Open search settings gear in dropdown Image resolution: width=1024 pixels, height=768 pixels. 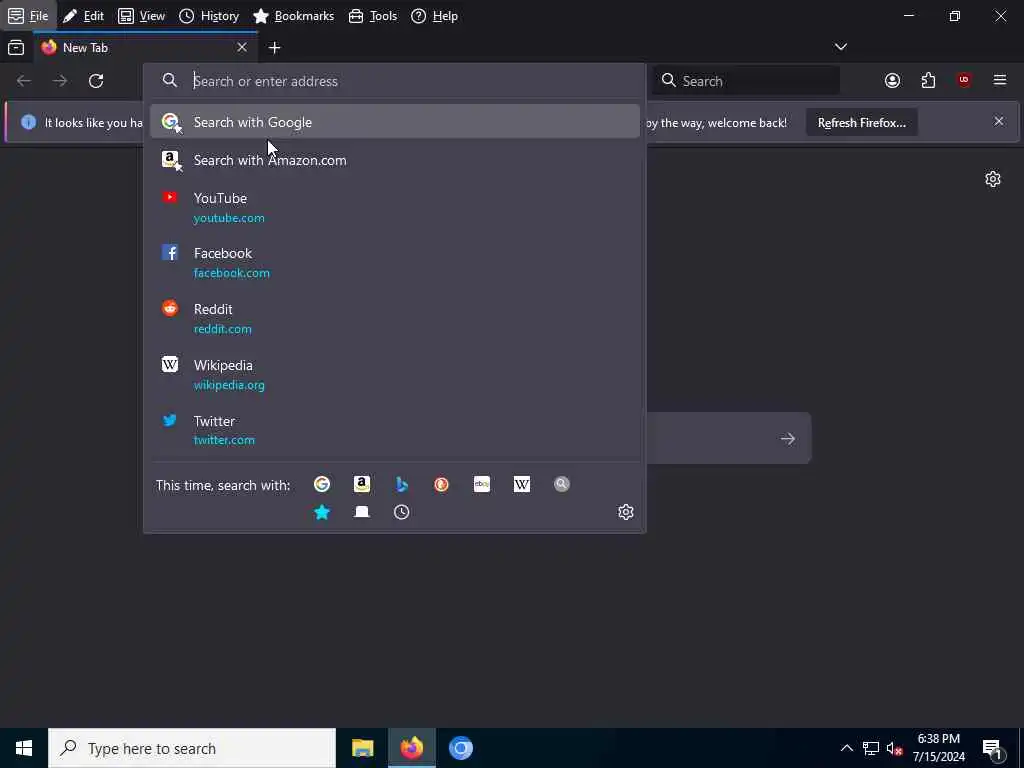click(626, 512)
